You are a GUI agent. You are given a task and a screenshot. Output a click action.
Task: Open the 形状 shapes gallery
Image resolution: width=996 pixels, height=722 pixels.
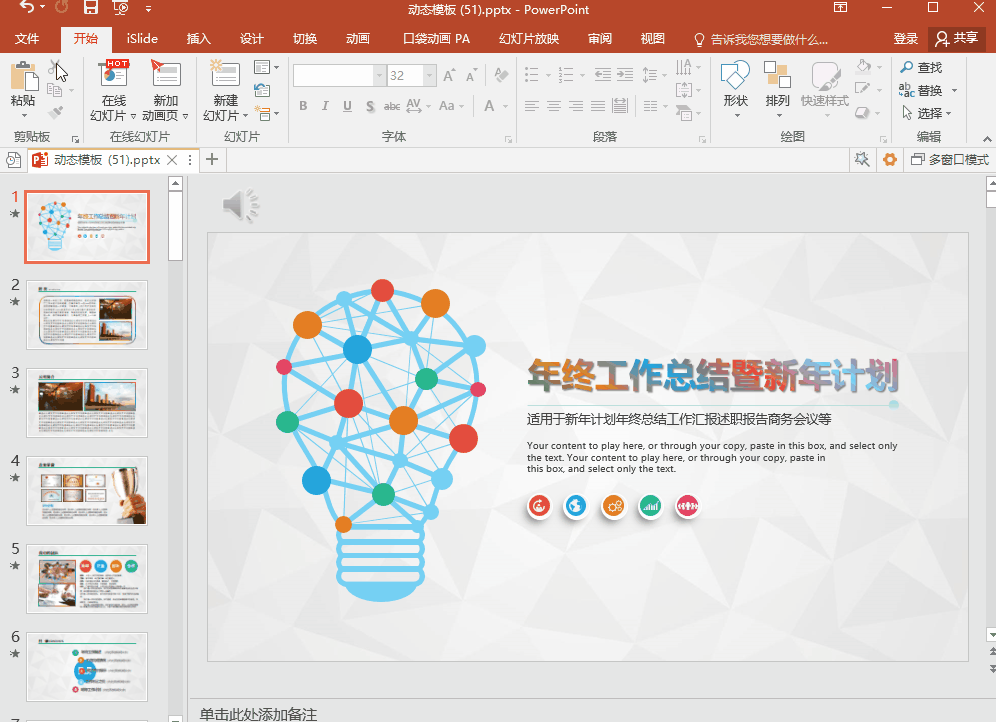[735, 76]
